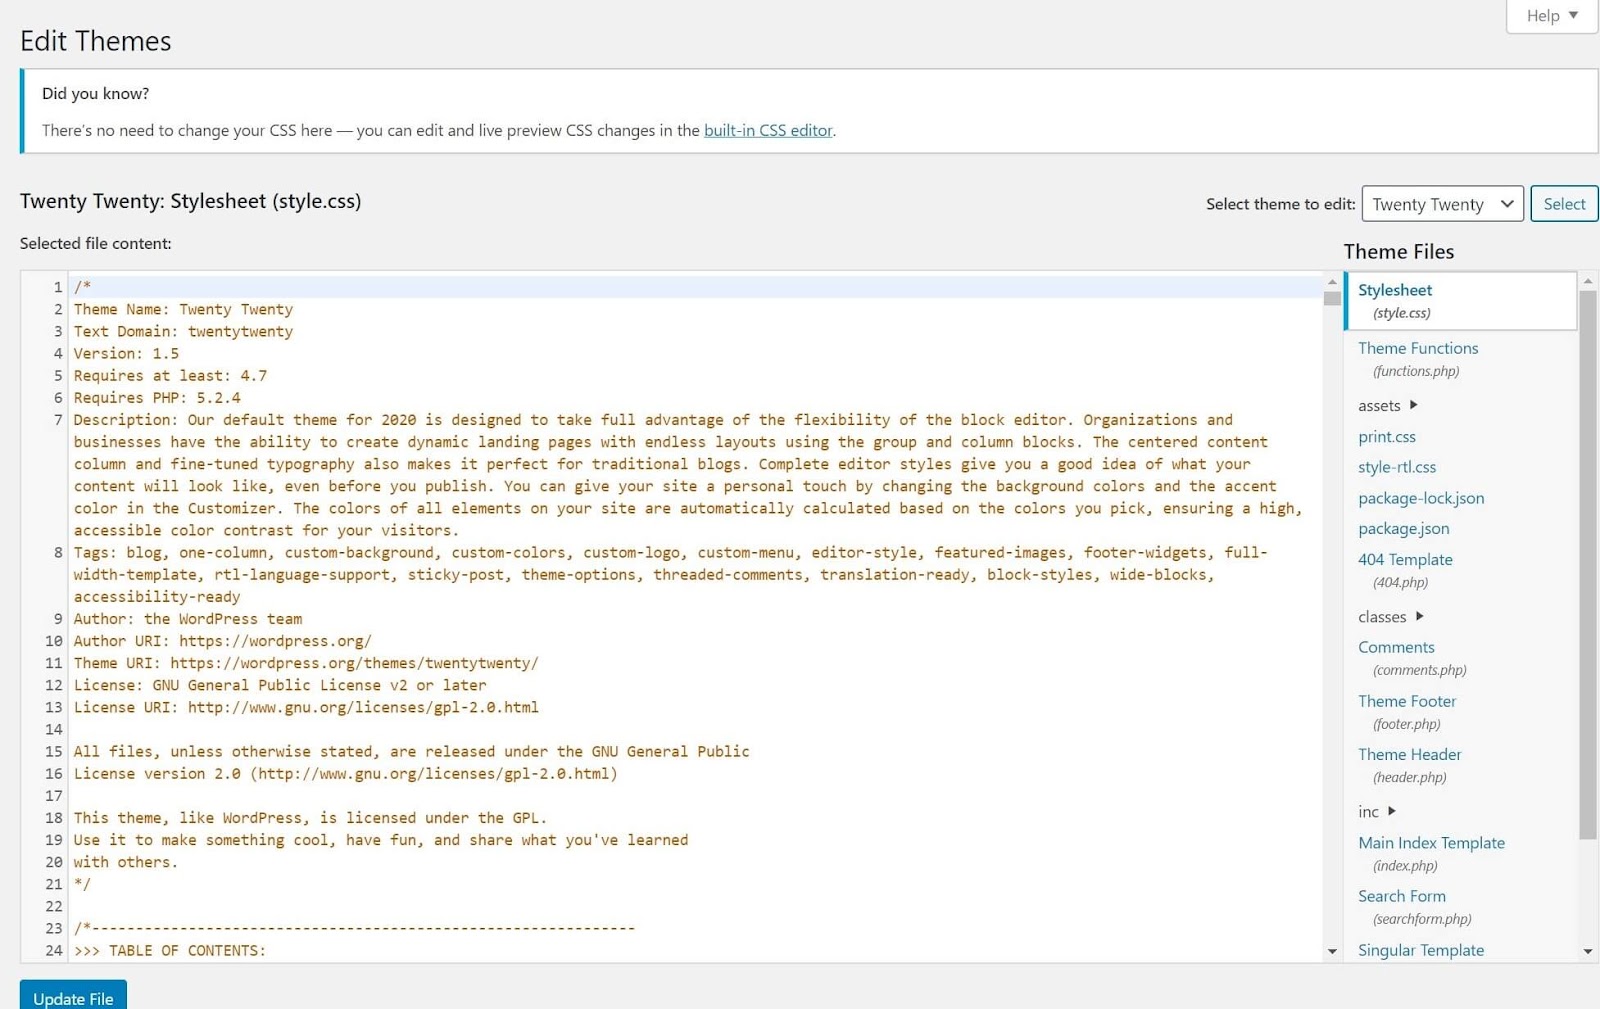
Task: Open print.css file
Action: (x=1386, y=437)
